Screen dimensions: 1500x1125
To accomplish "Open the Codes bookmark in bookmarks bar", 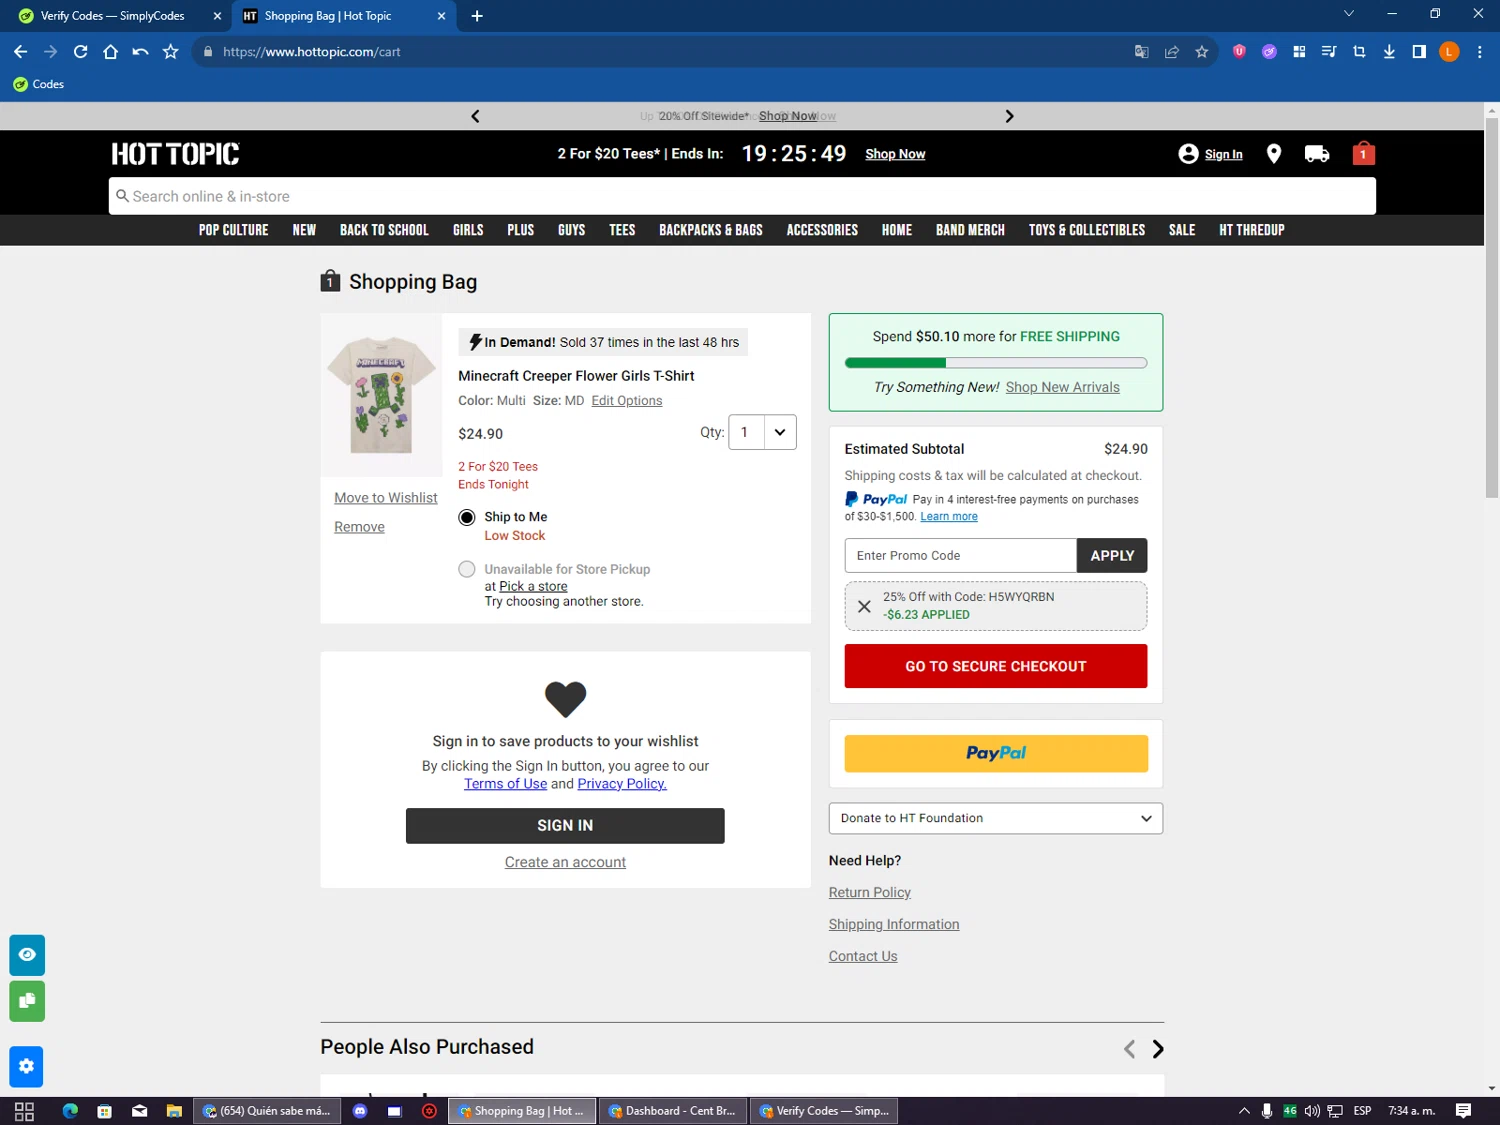I will pos(38,84).
